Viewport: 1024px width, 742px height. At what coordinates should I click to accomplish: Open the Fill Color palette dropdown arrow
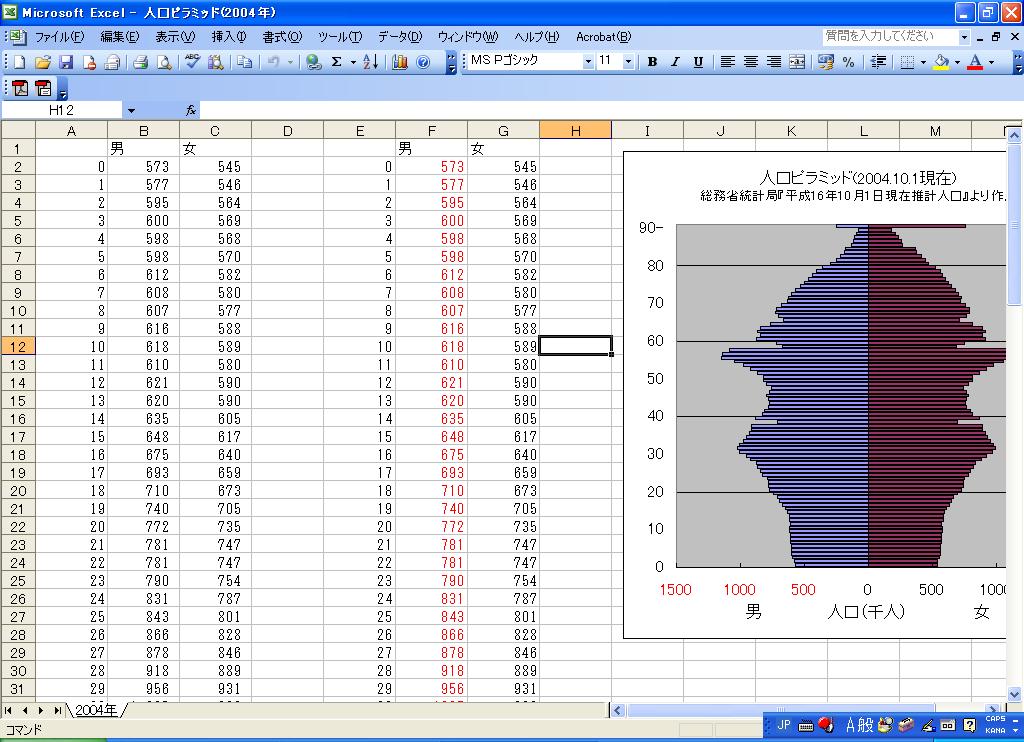957,62
